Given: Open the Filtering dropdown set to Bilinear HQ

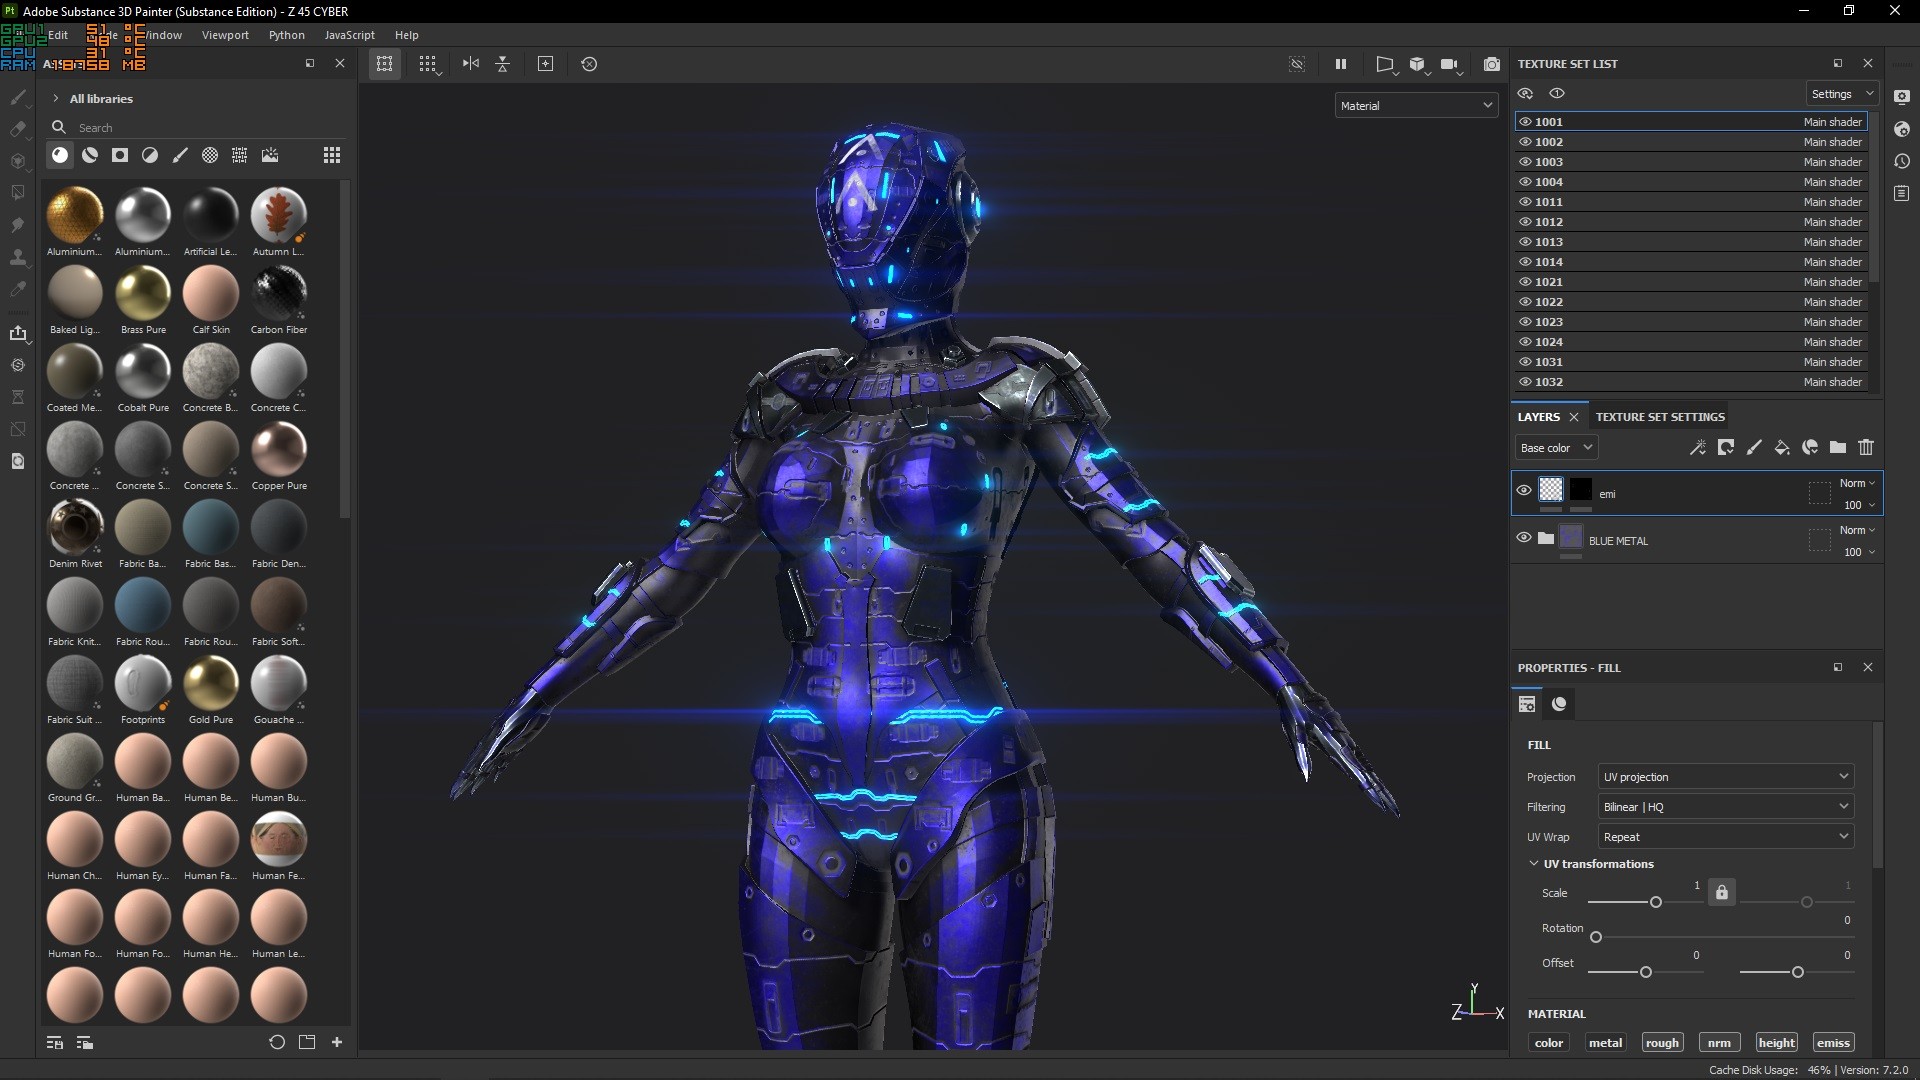Looking at the screenshot, I should [1725, 807].
